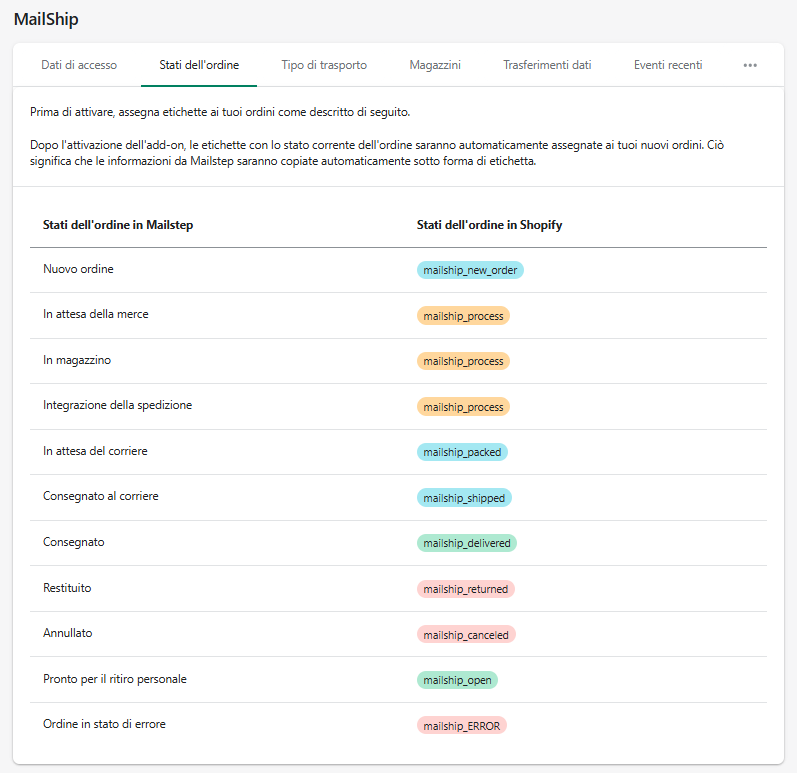Viewport: 797px width, 773px height.
Task: Click the mailship_open tag
Action: pyautogui.click(x=457, y=680)
